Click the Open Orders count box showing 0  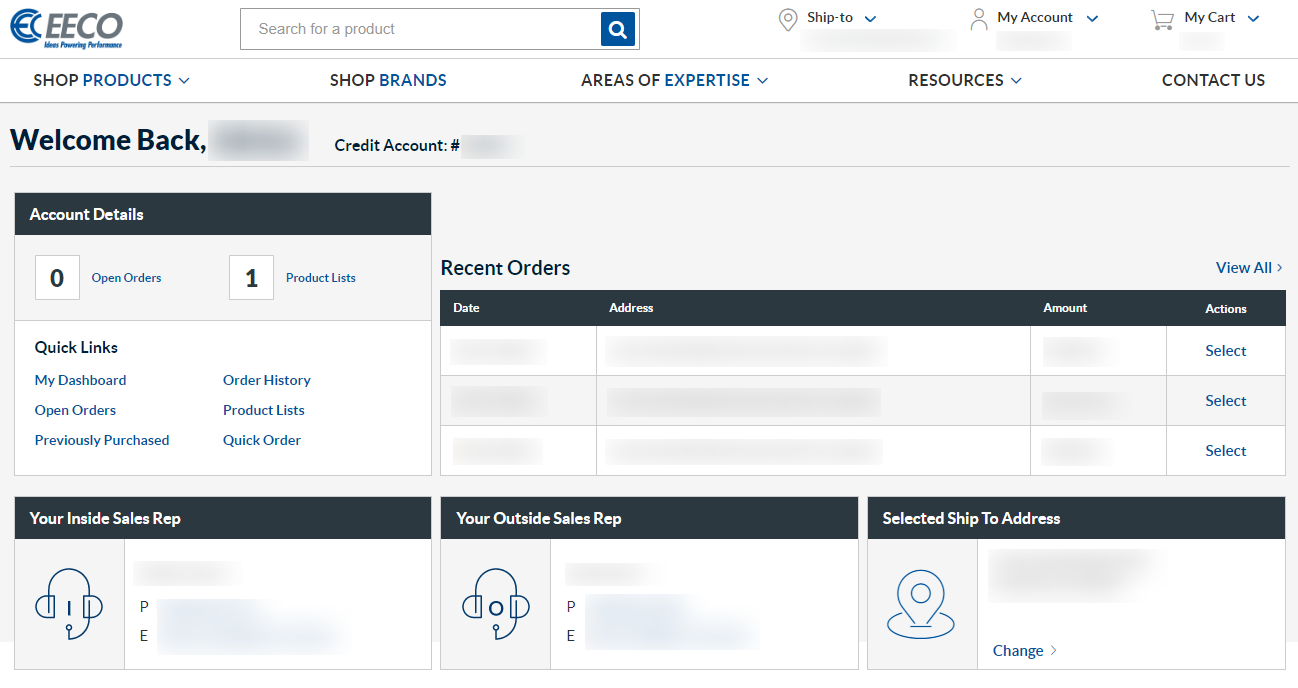click(x=57, y=278)
